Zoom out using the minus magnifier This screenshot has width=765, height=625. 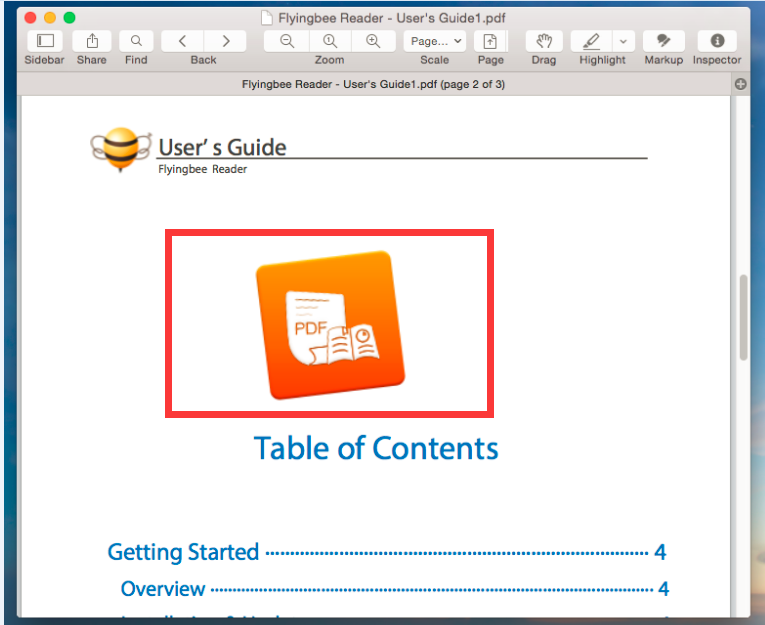[287, 41]
